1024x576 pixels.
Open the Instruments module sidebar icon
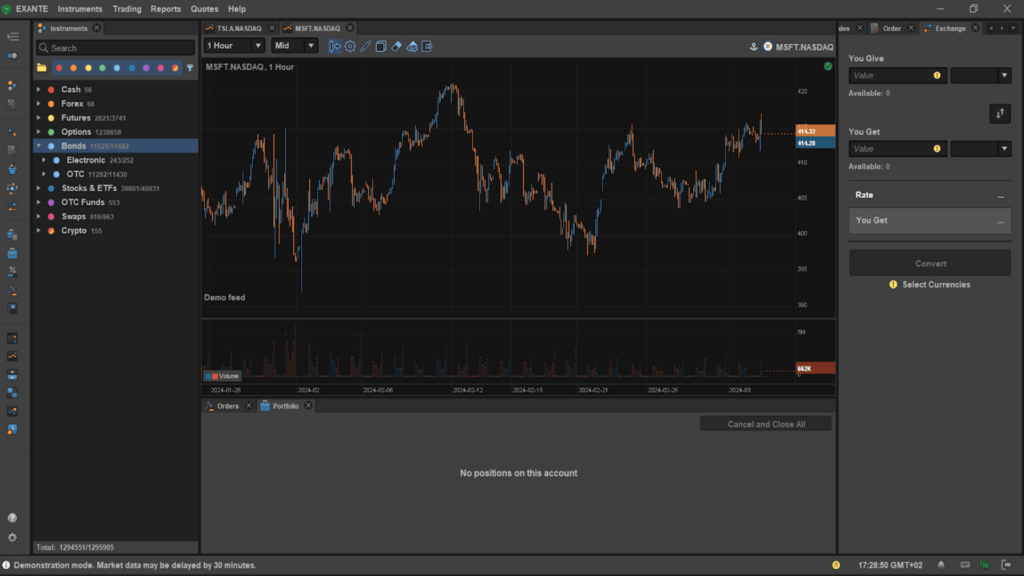click(x=12, y=86)
